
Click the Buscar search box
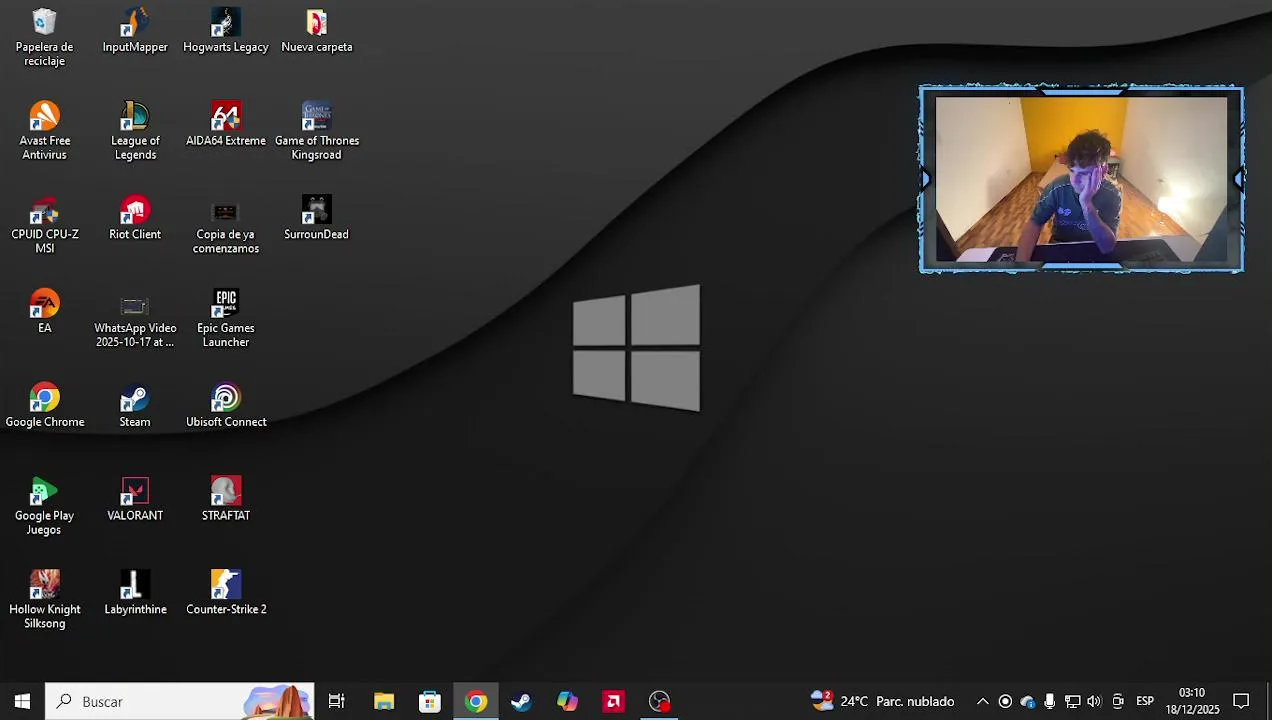click(x=180, y=701)
